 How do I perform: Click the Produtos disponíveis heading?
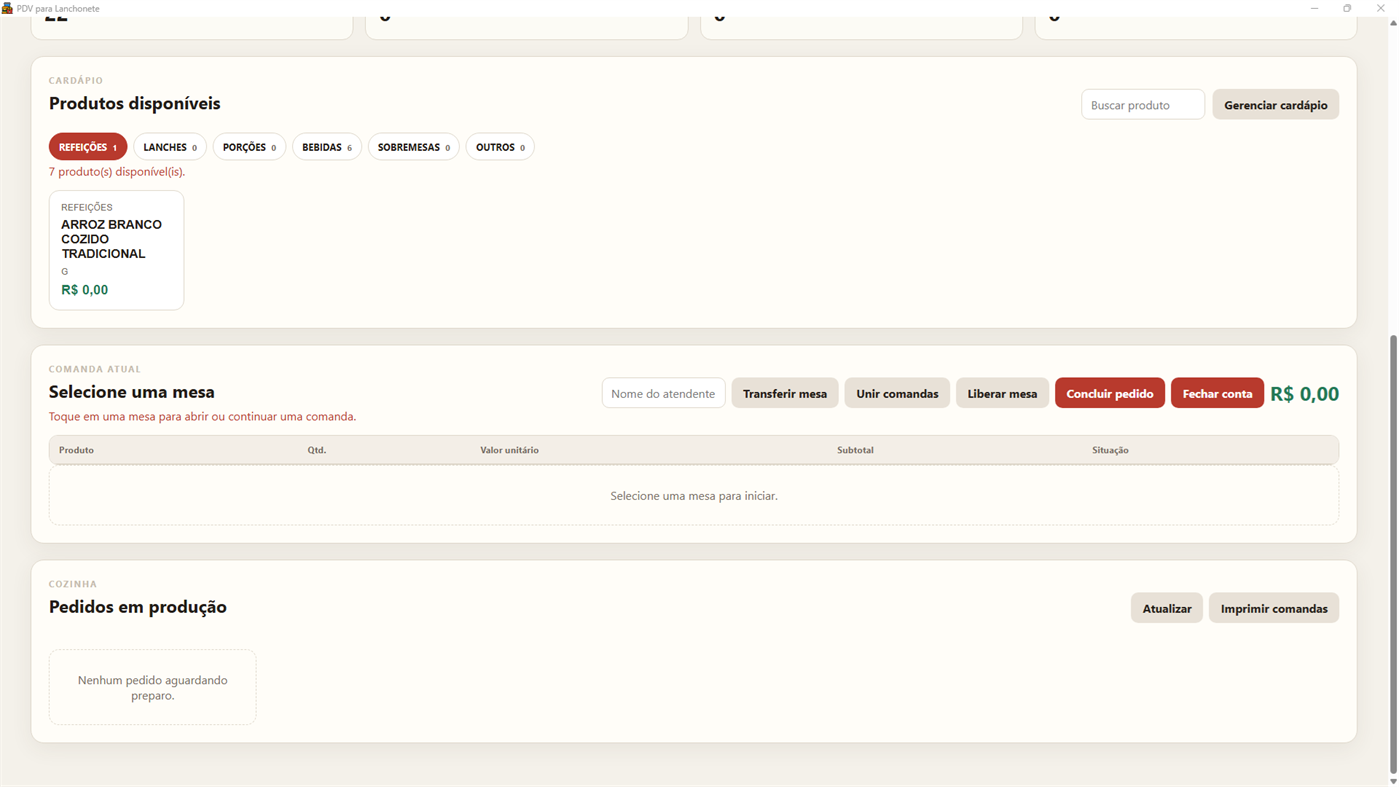click(135, 103)
